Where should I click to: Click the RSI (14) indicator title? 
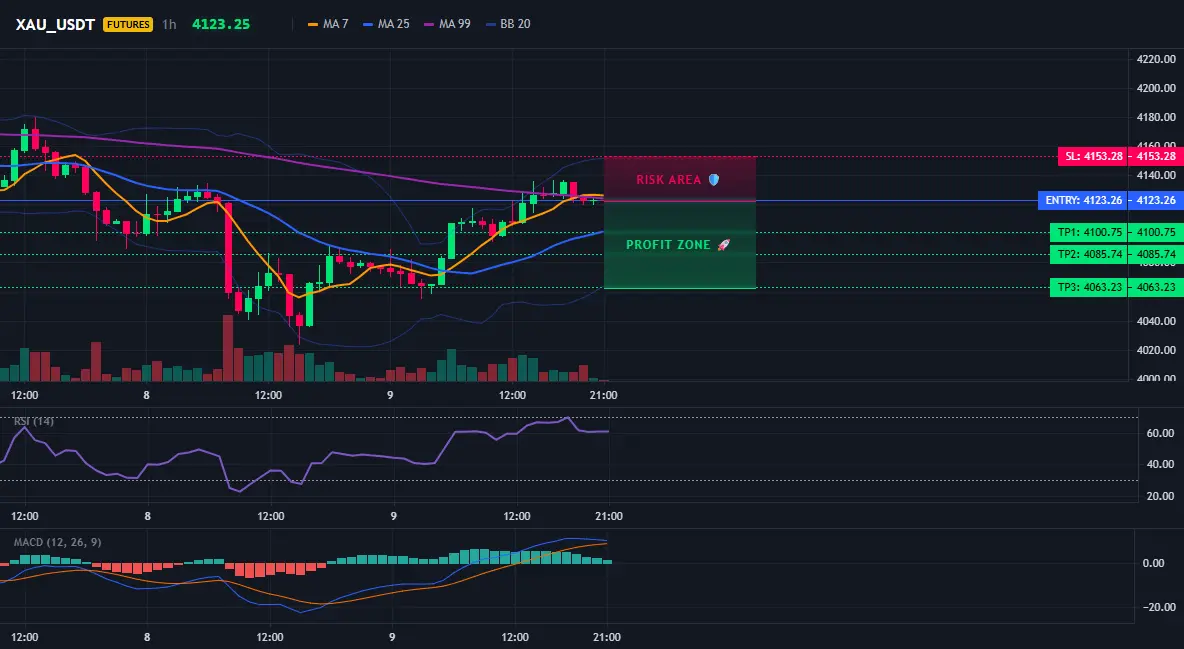click(34, 421)
